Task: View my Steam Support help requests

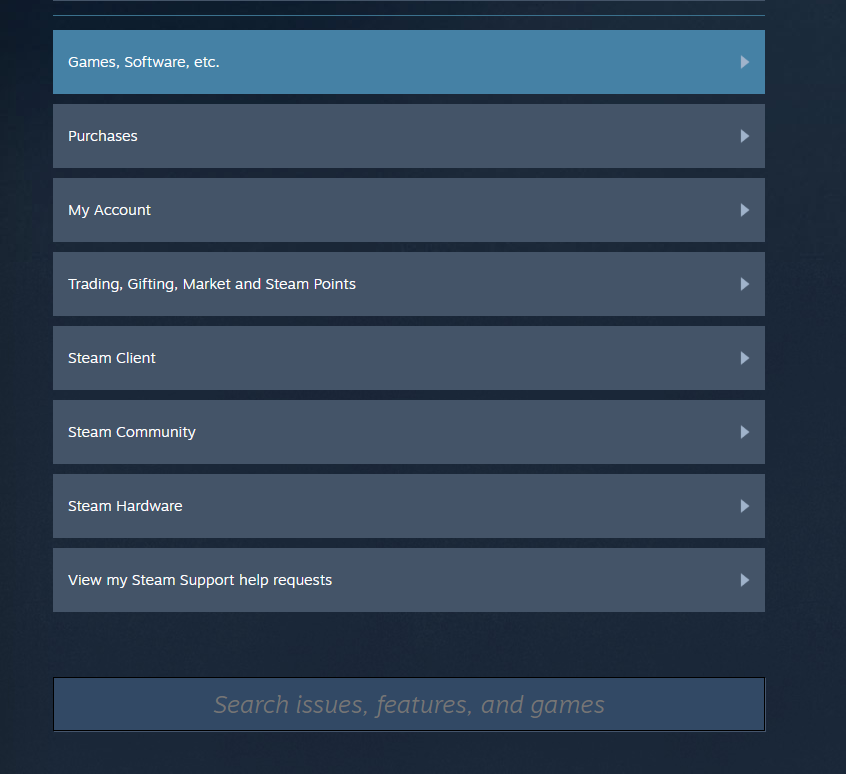Action: 408,580
